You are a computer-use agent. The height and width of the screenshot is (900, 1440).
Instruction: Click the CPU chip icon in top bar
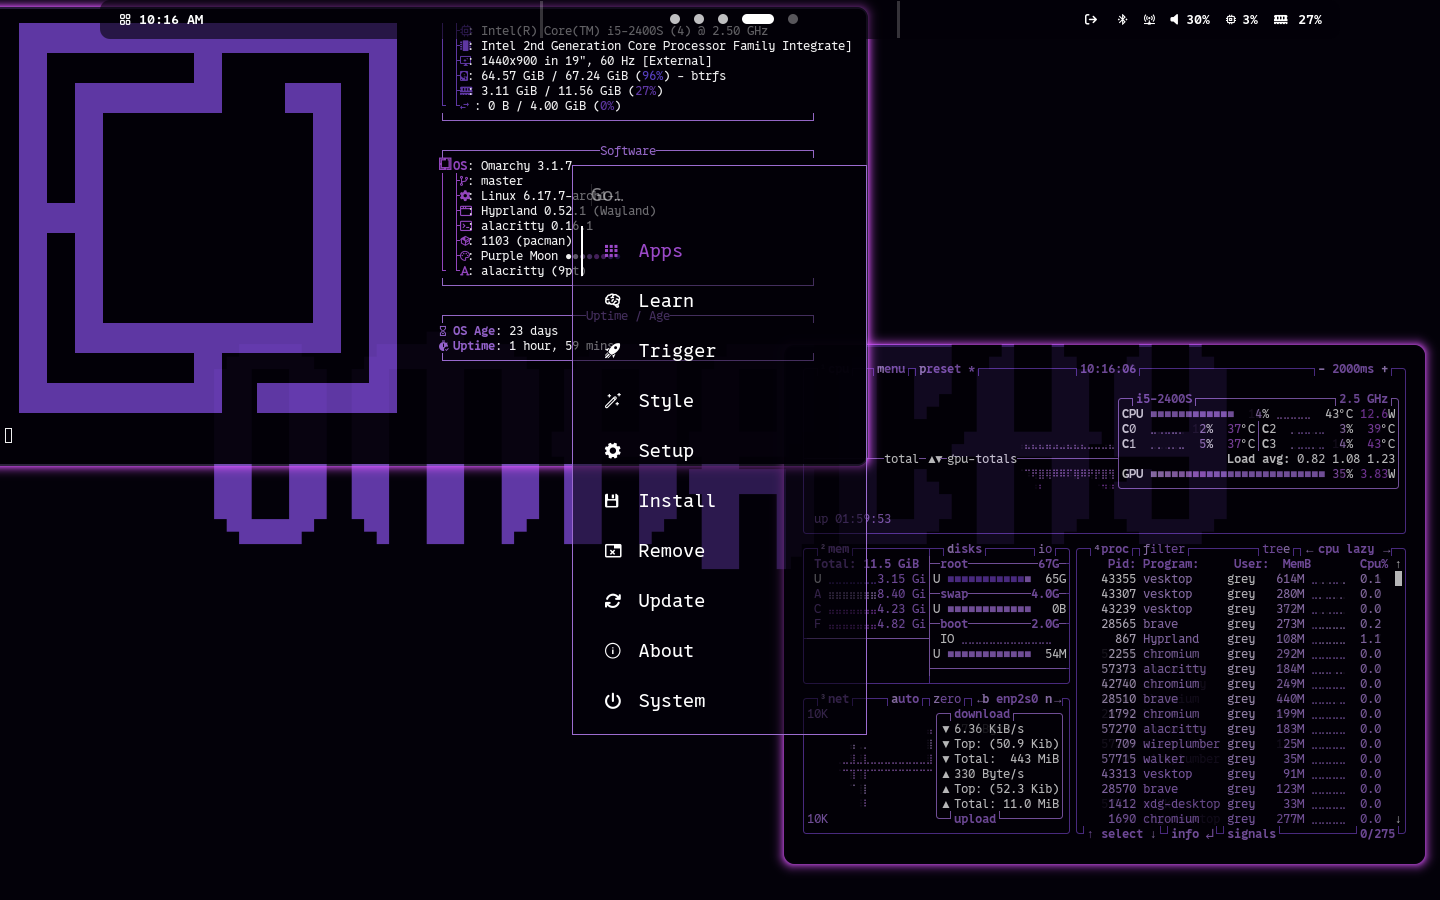tap(1231, 20)
